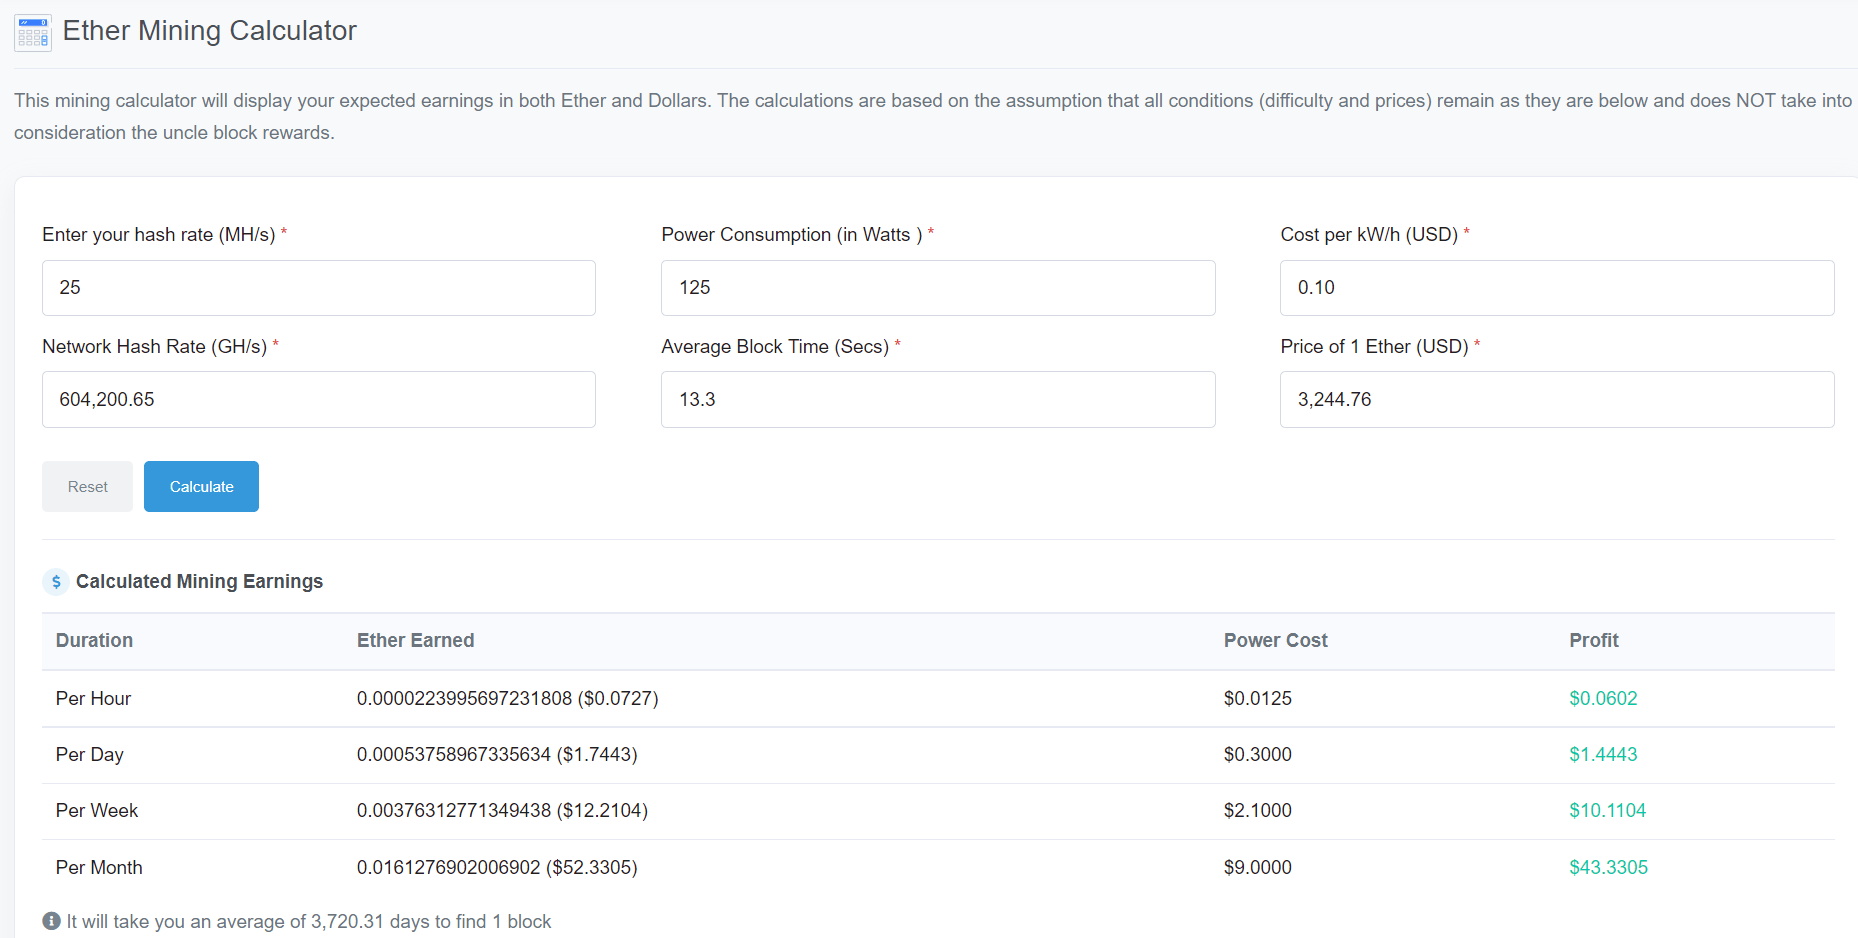This screenshot has height=938, width=1858.
Task: Click the $2.1000 power cost cell
Action: click(1257, 811)
